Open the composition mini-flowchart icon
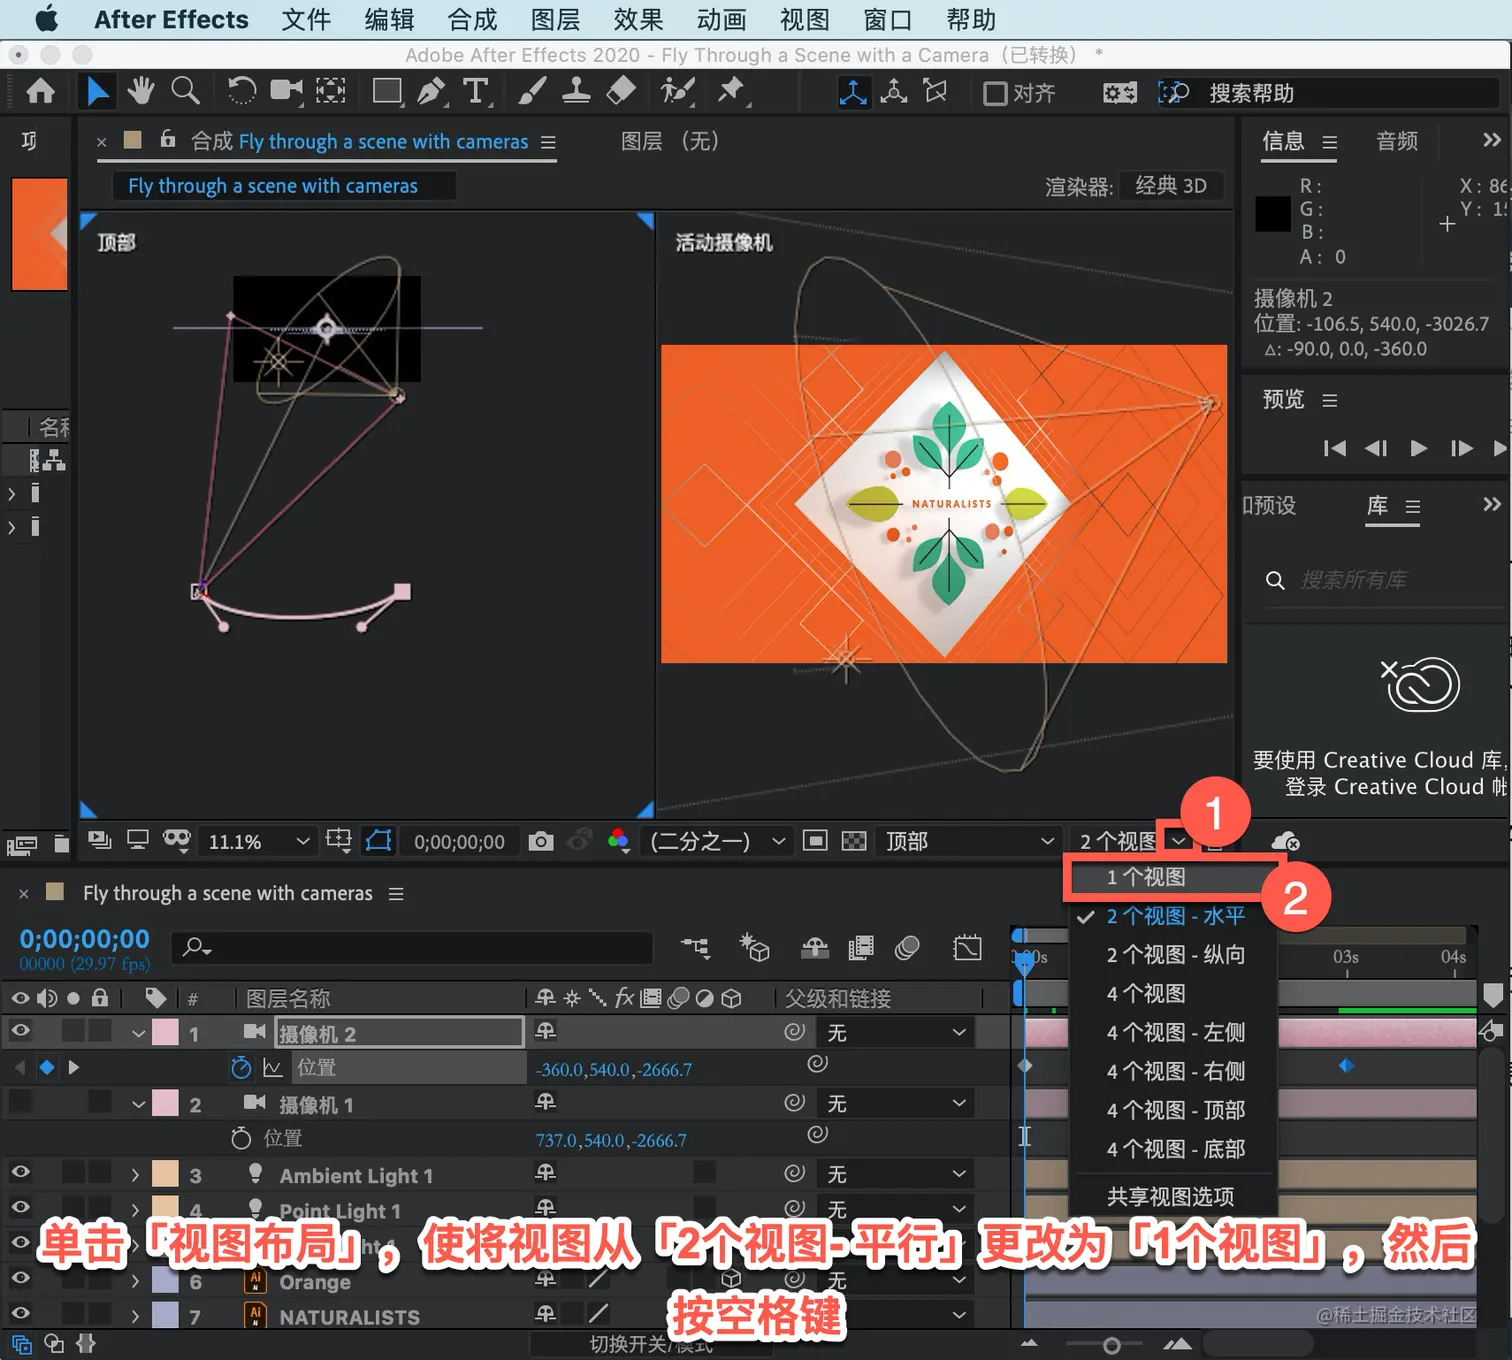 tap(695, 948)
